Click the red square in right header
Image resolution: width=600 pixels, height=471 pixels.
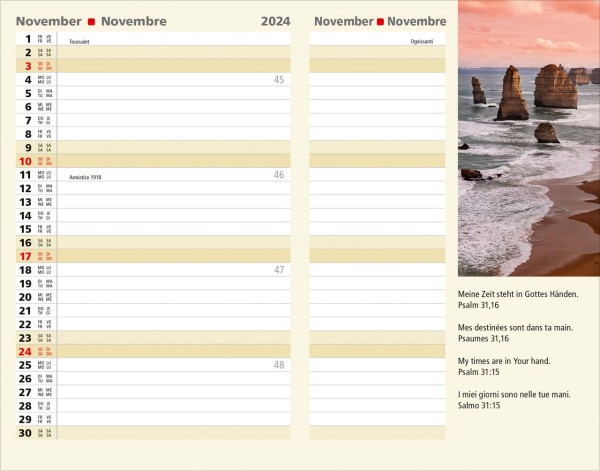point(380,21)
